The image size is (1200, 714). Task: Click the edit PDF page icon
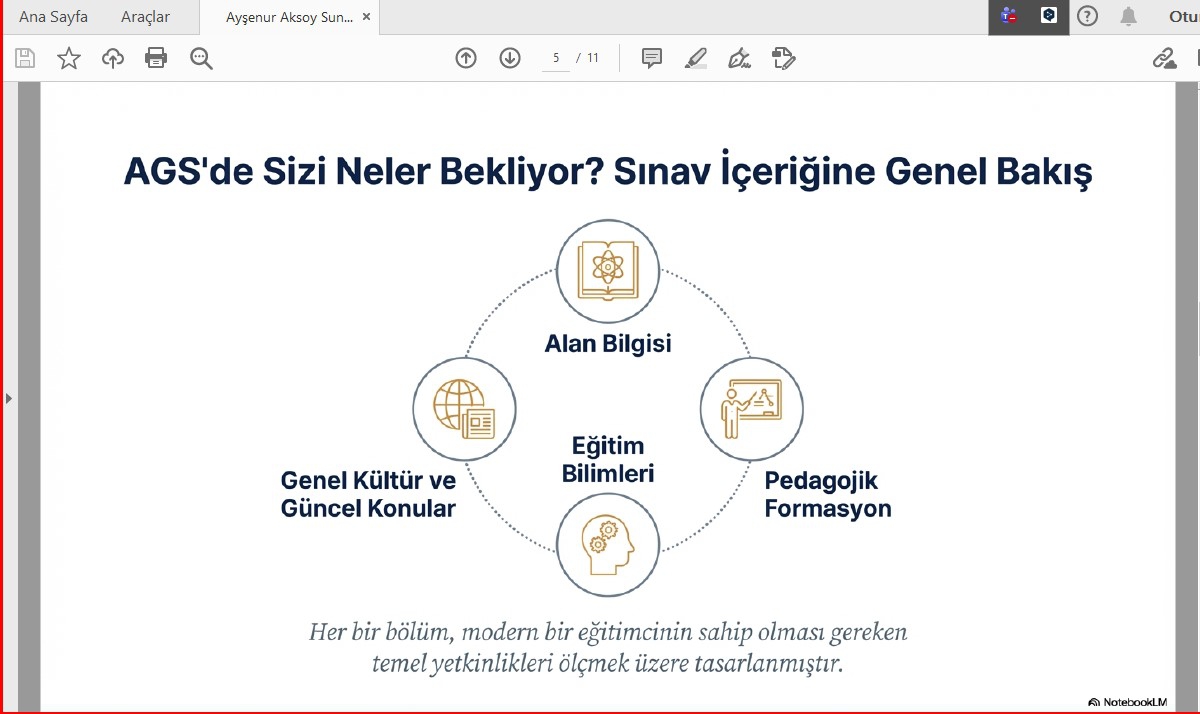(784, 58)
